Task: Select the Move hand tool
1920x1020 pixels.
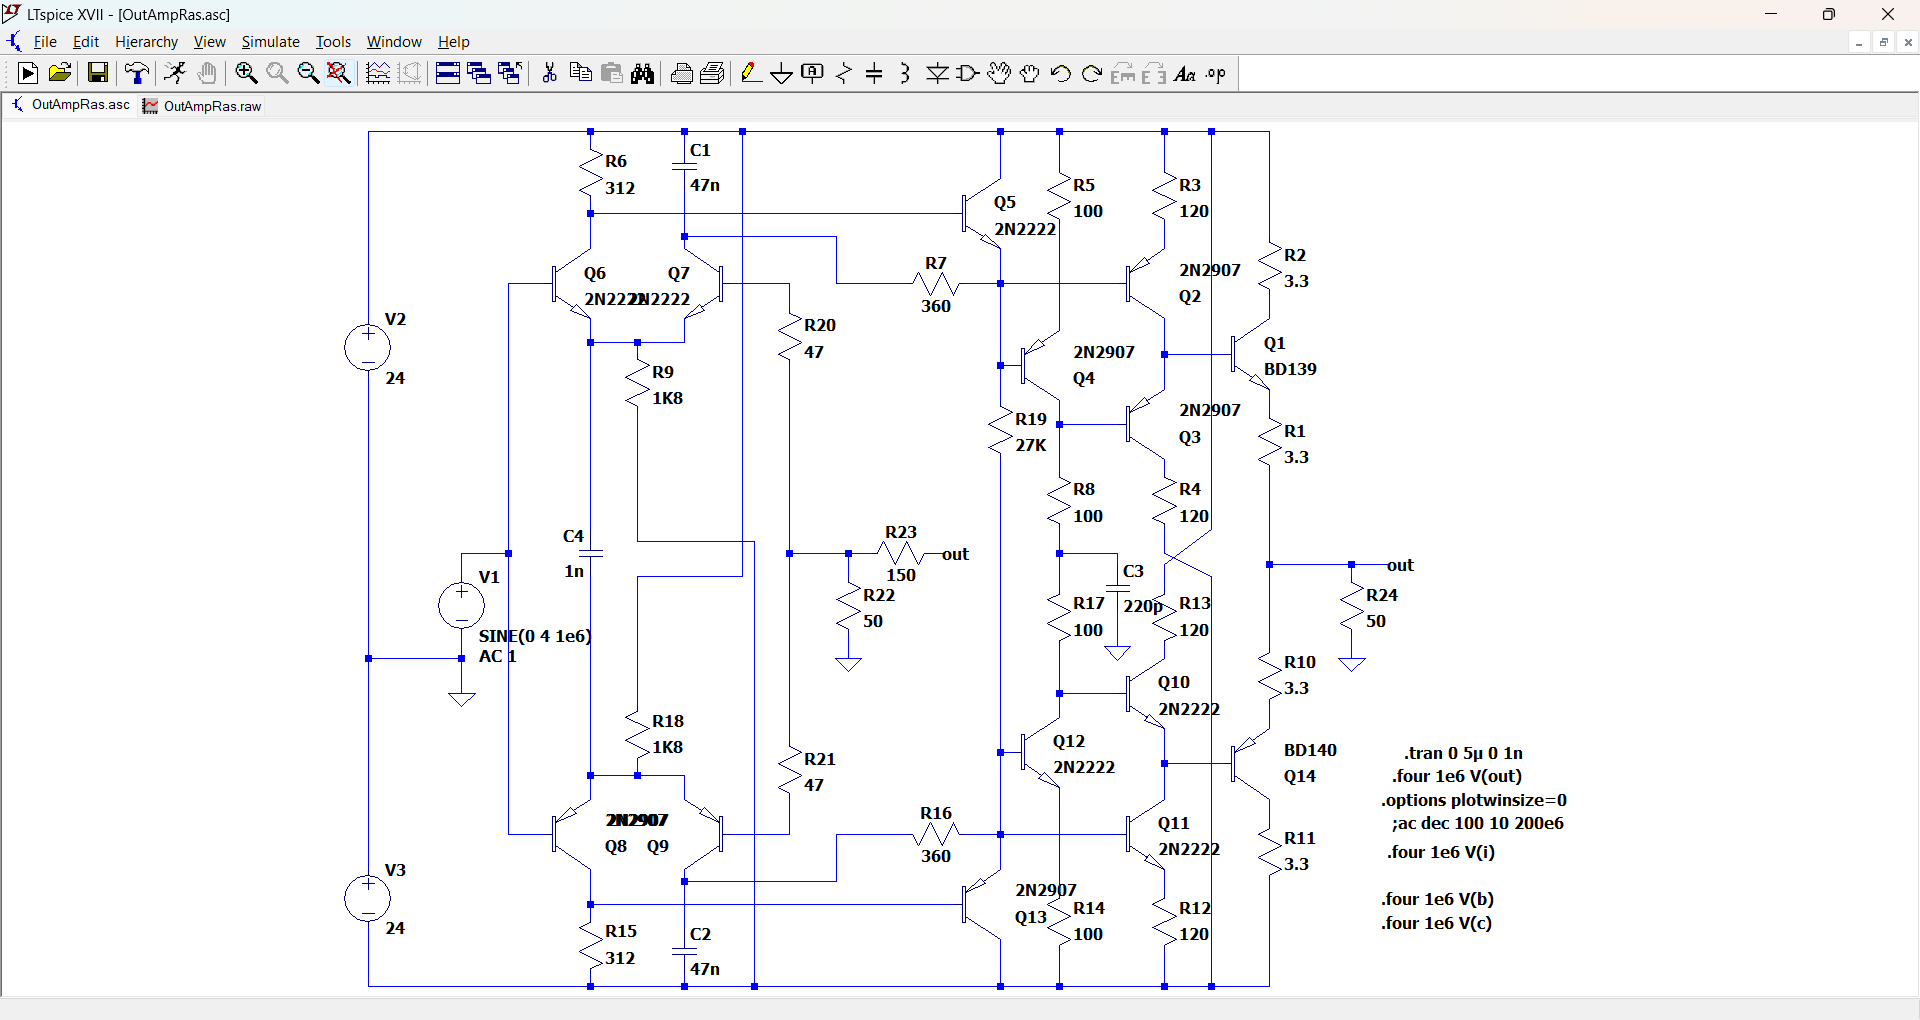Action: 999,73
